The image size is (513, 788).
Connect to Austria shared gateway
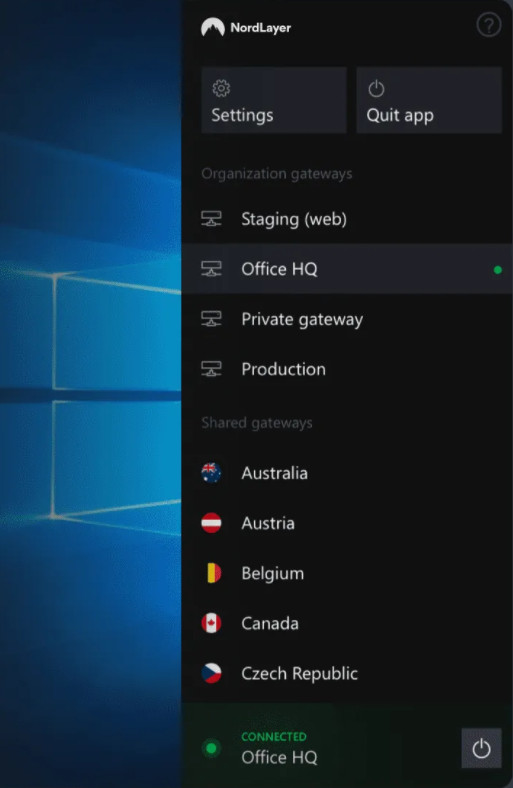click(347, 523)
